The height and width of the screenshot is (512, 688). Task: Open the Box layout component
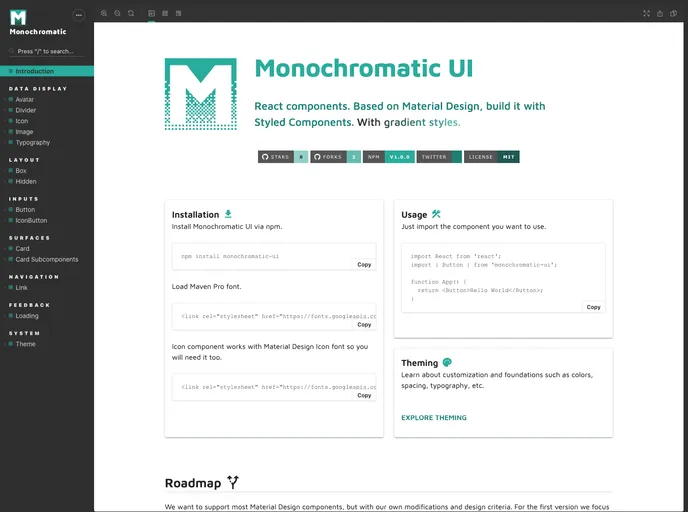21,171
